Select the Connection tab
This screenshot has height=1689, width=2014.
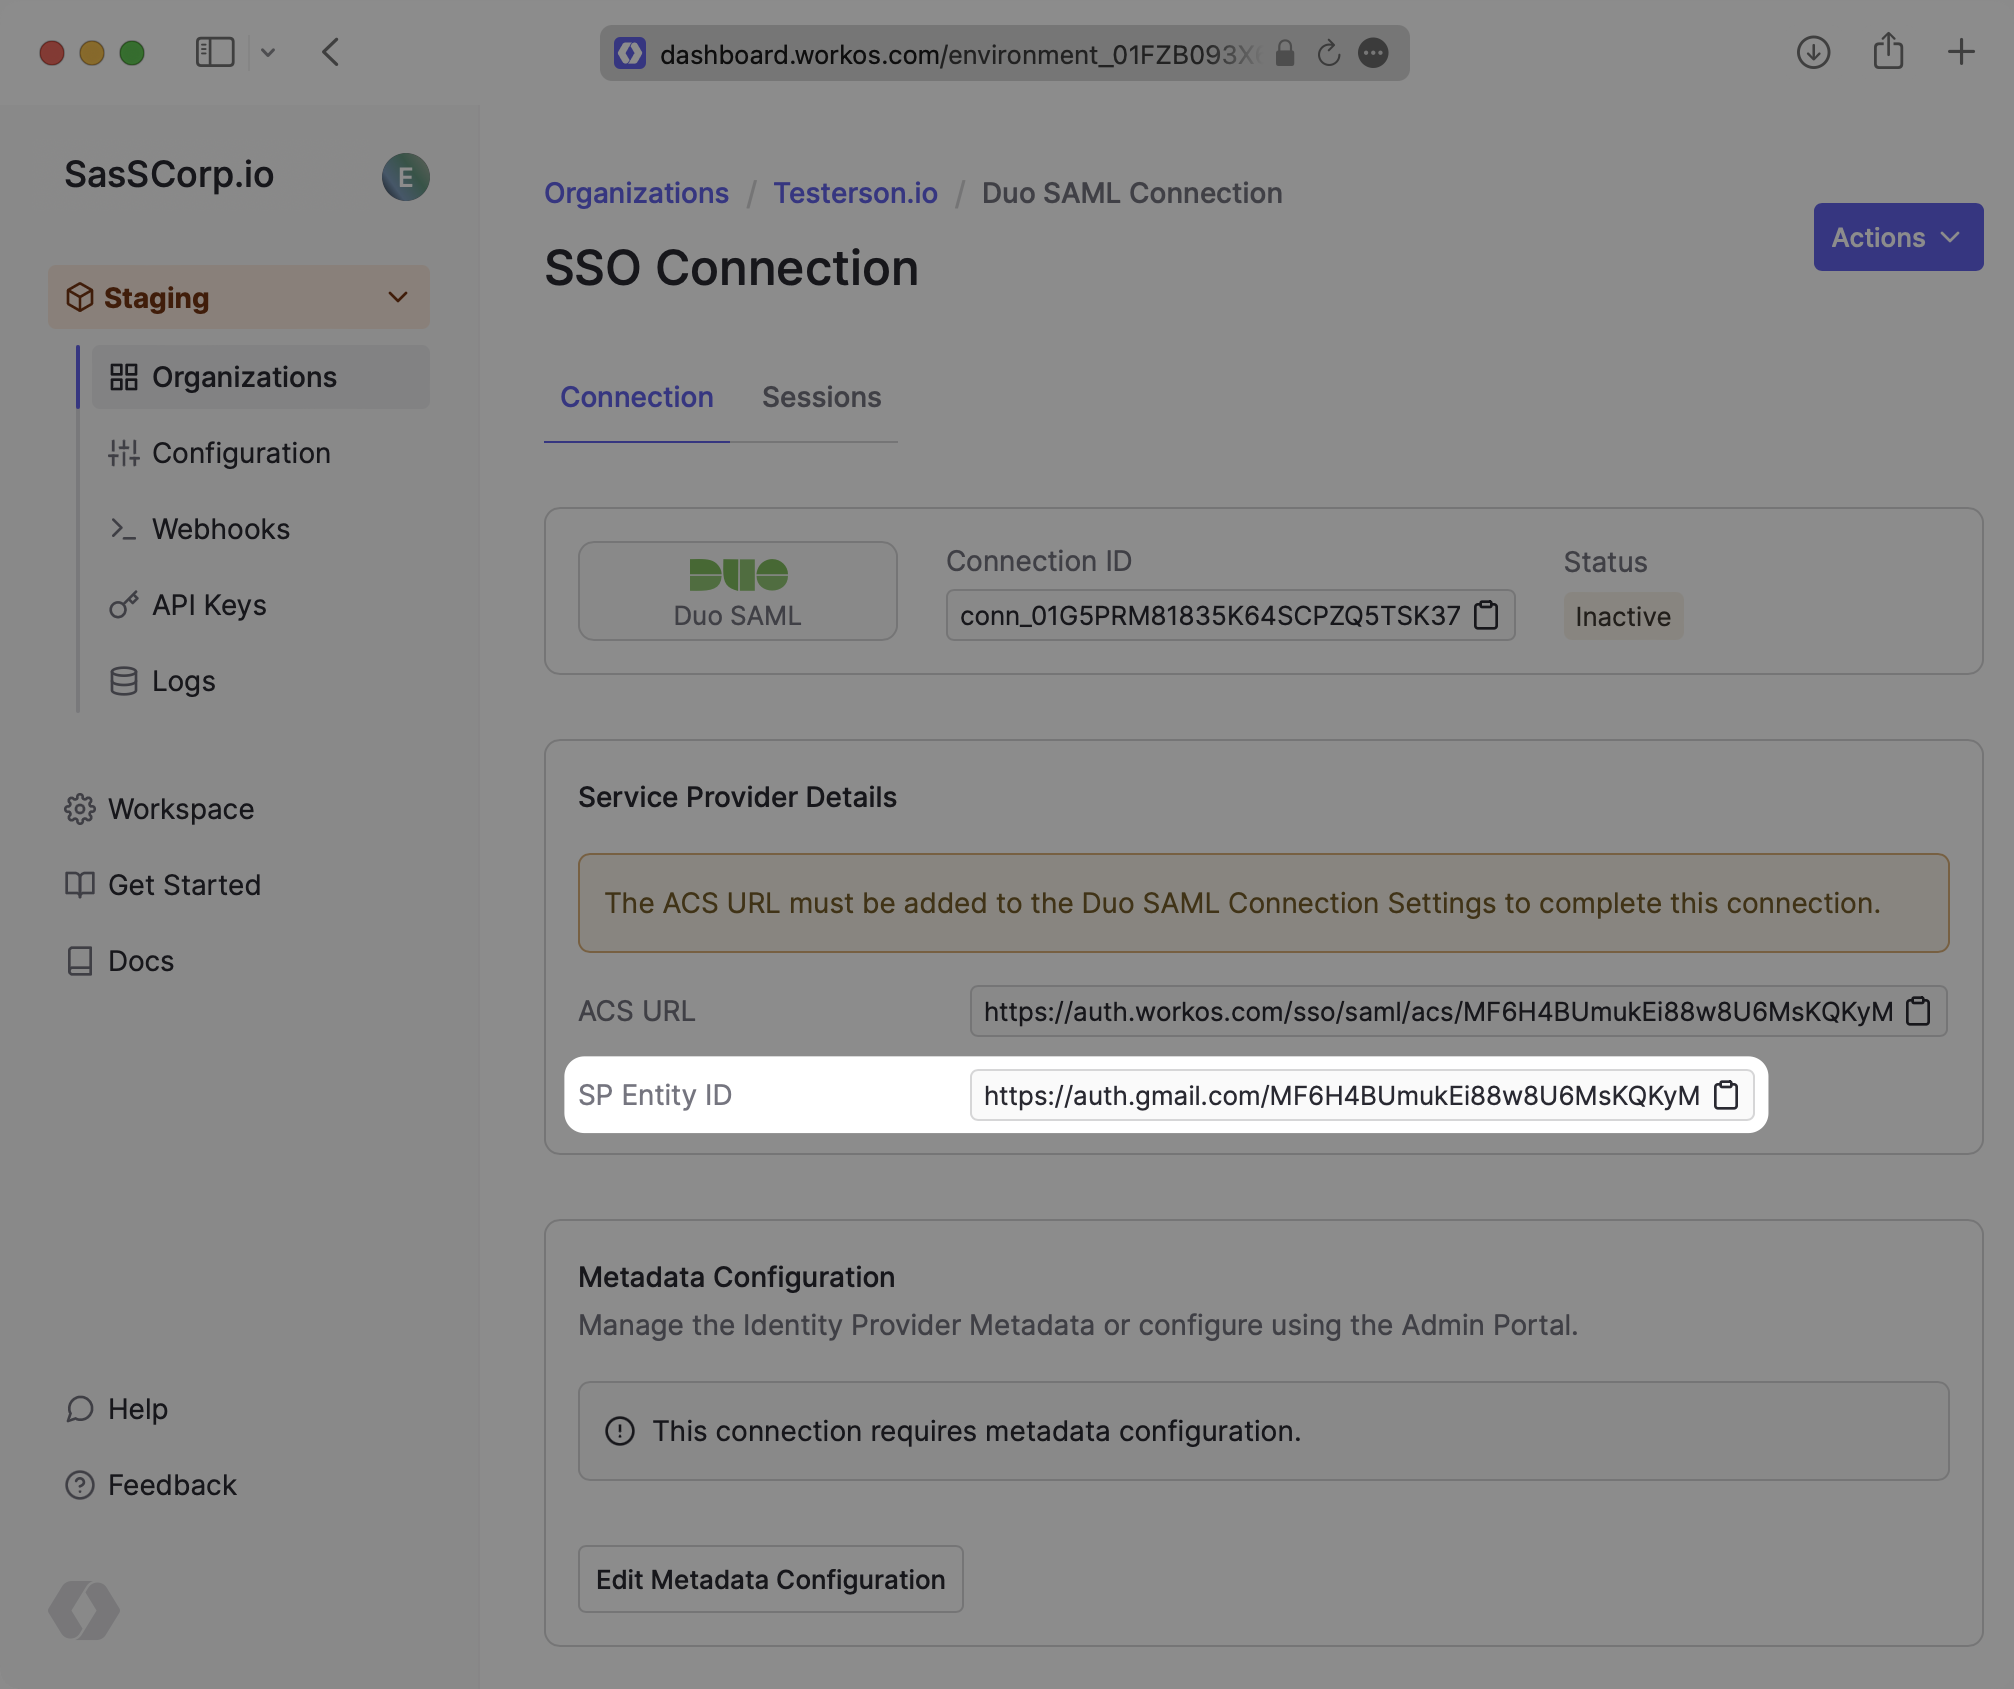tap(636, 397)
